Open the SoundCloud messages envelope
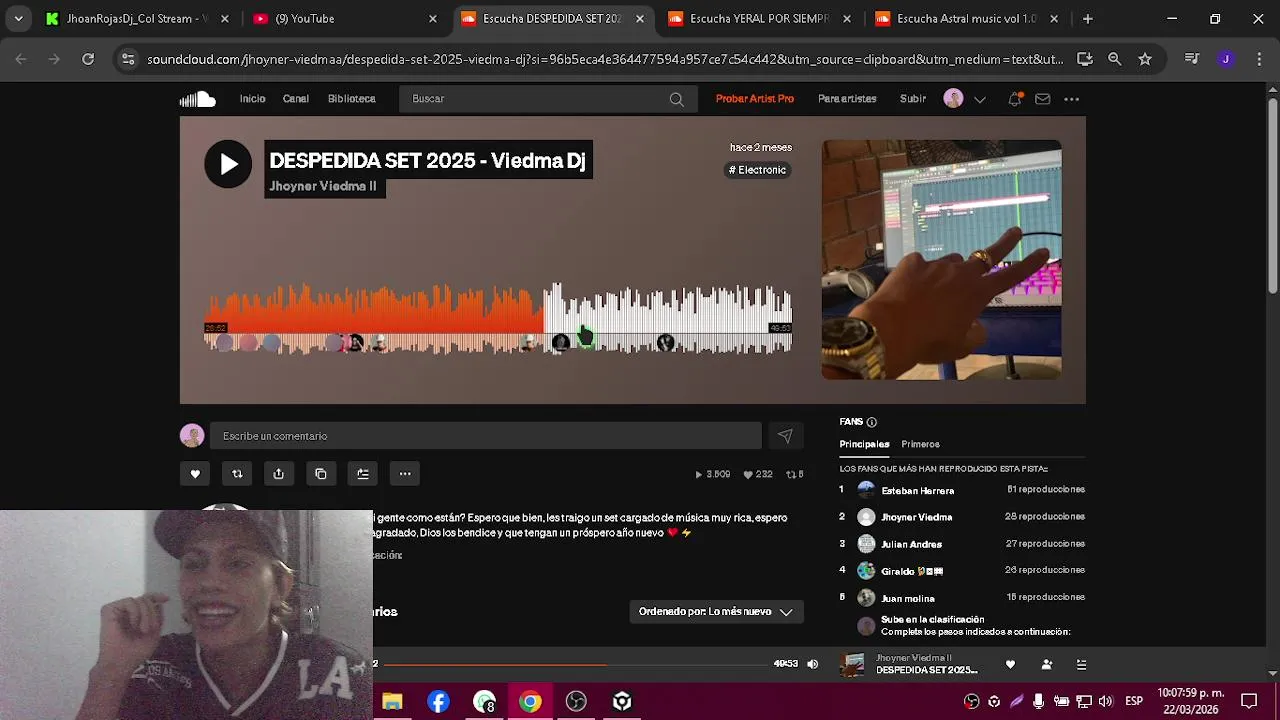This screenshot has height=720, width=1280. pos(1043,99)
